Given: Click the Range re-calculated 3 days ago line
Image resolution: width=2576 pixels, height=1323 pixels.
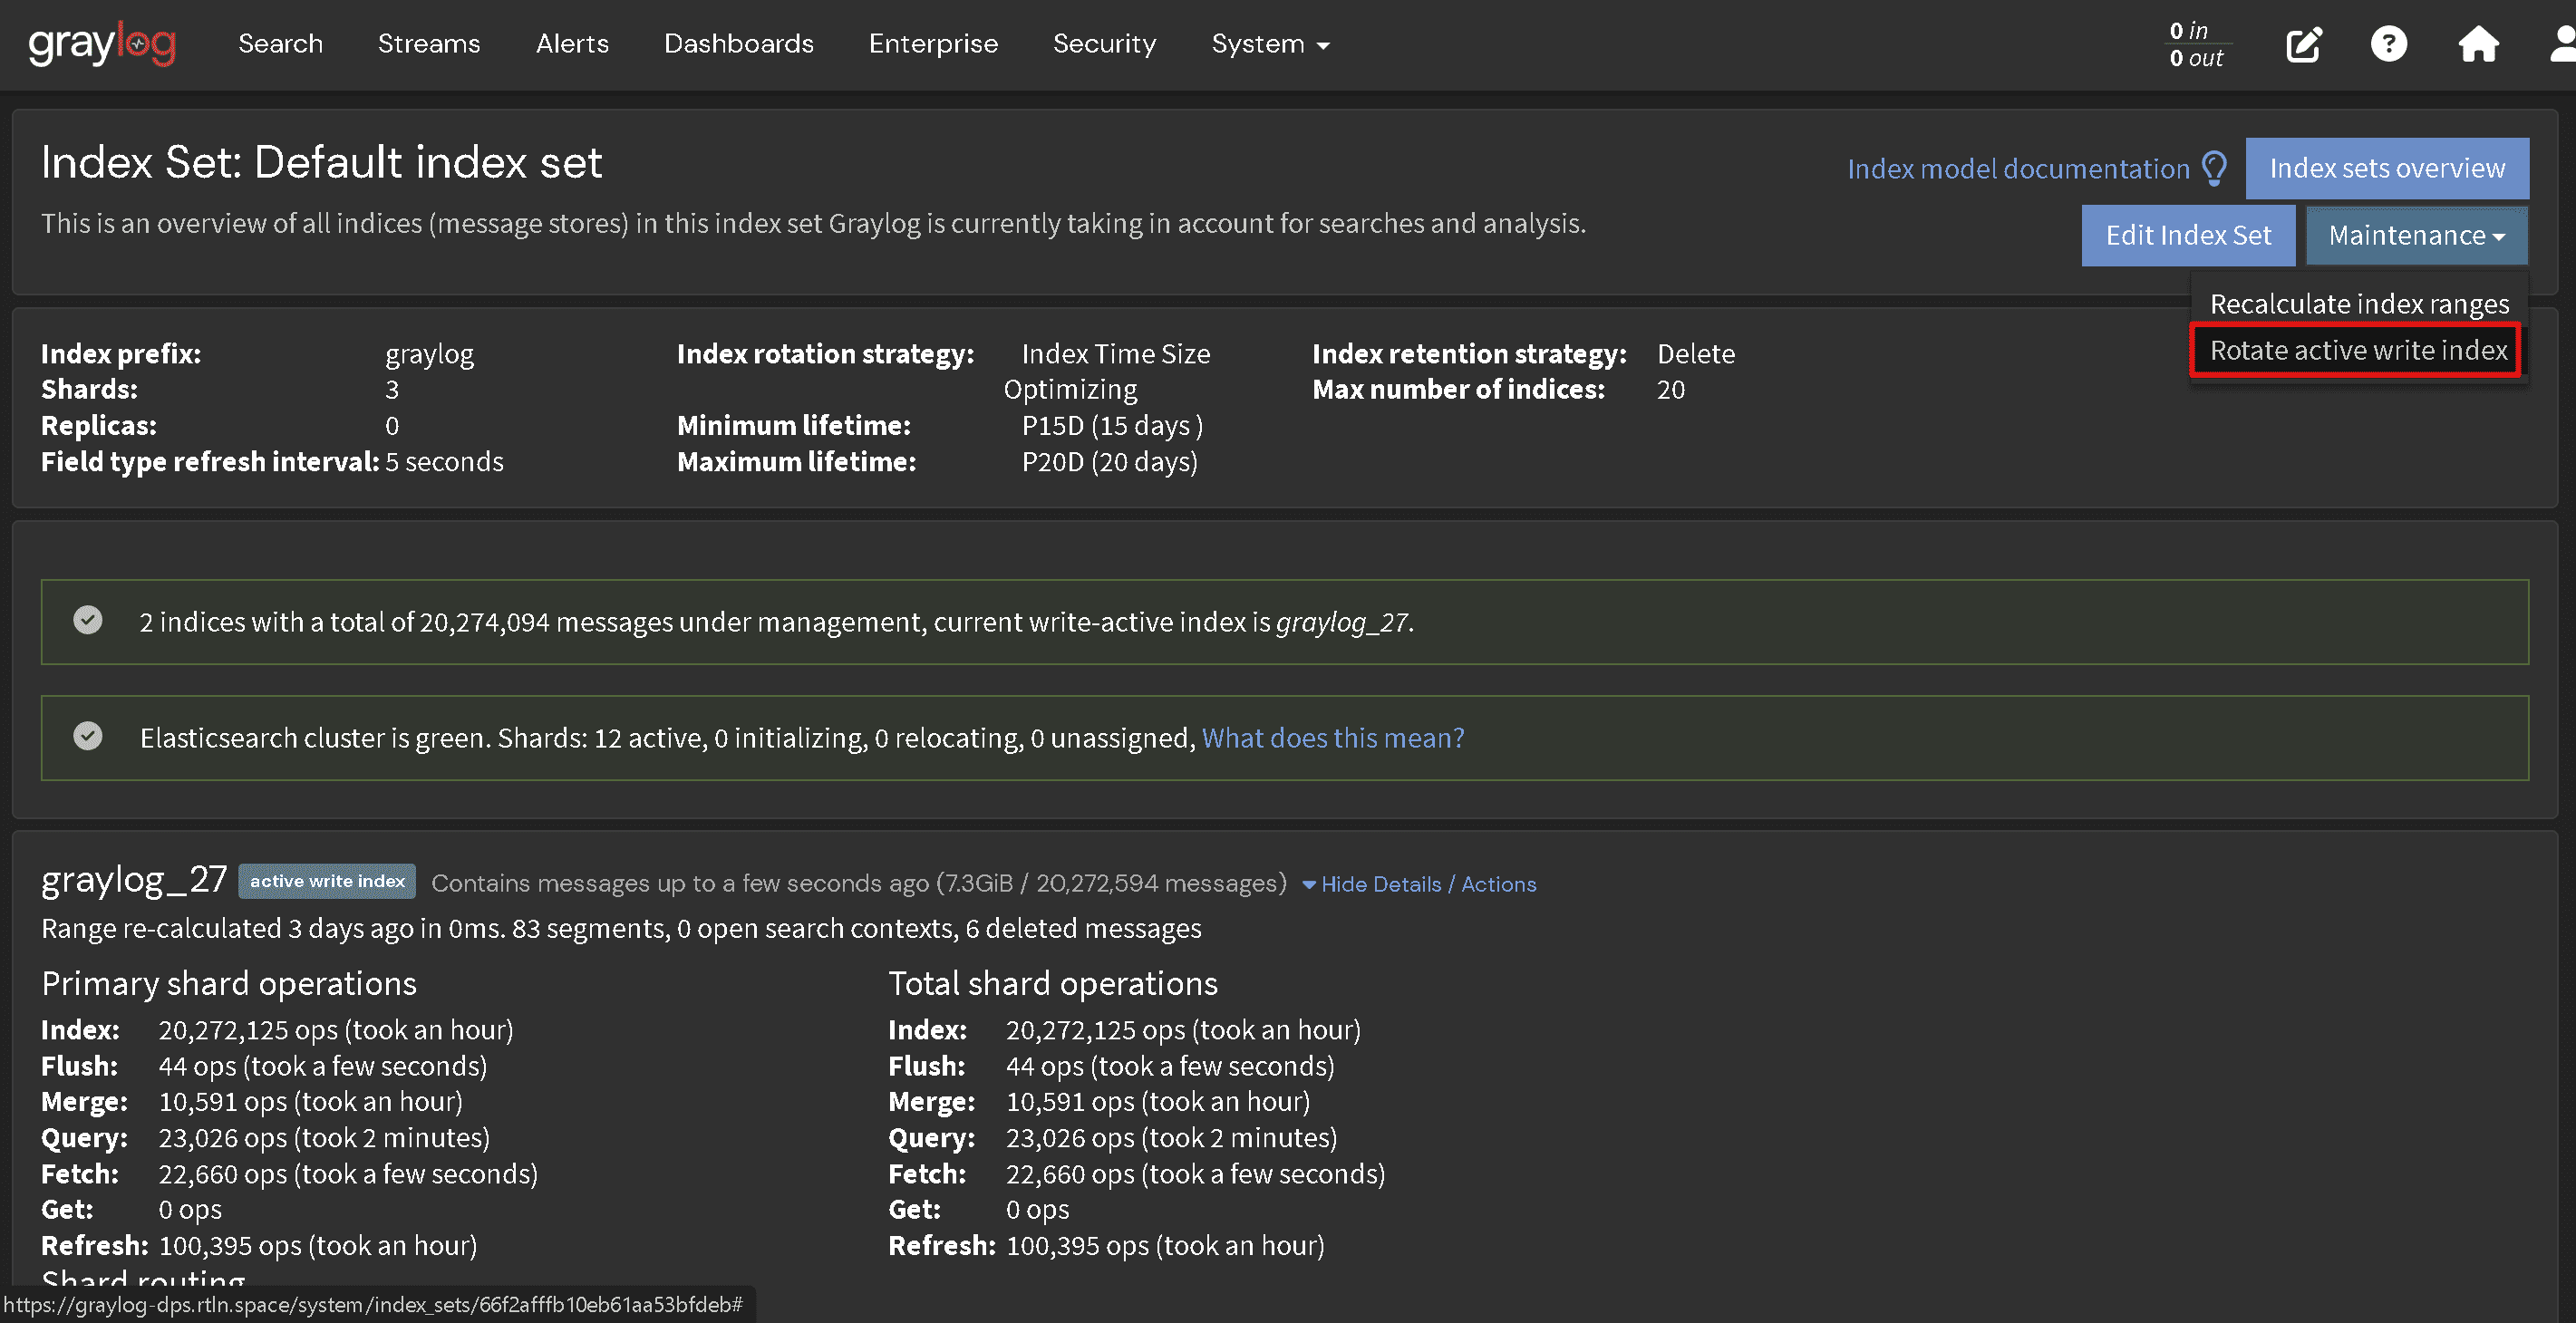Looking at the screenshot, I should point(621,928).
